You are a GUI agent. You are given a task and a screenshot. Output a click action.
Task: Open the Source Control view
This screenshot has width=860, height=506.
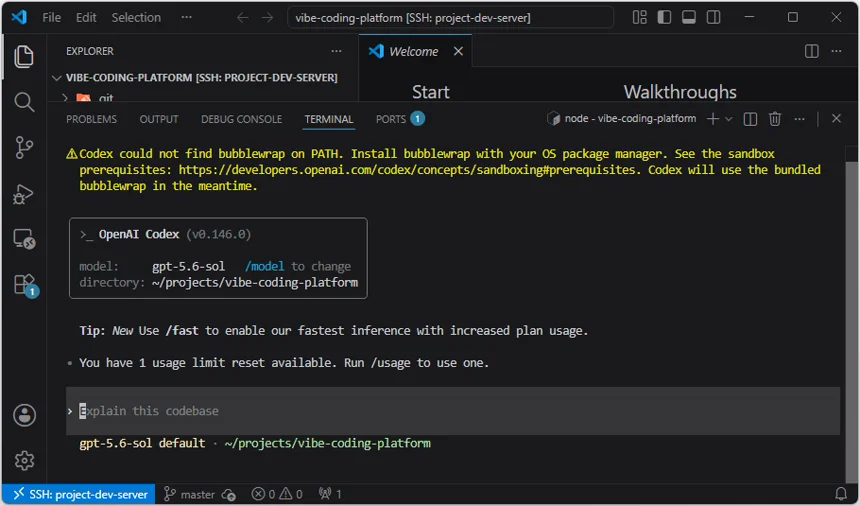pyautogui.click(x=24, y=147)
